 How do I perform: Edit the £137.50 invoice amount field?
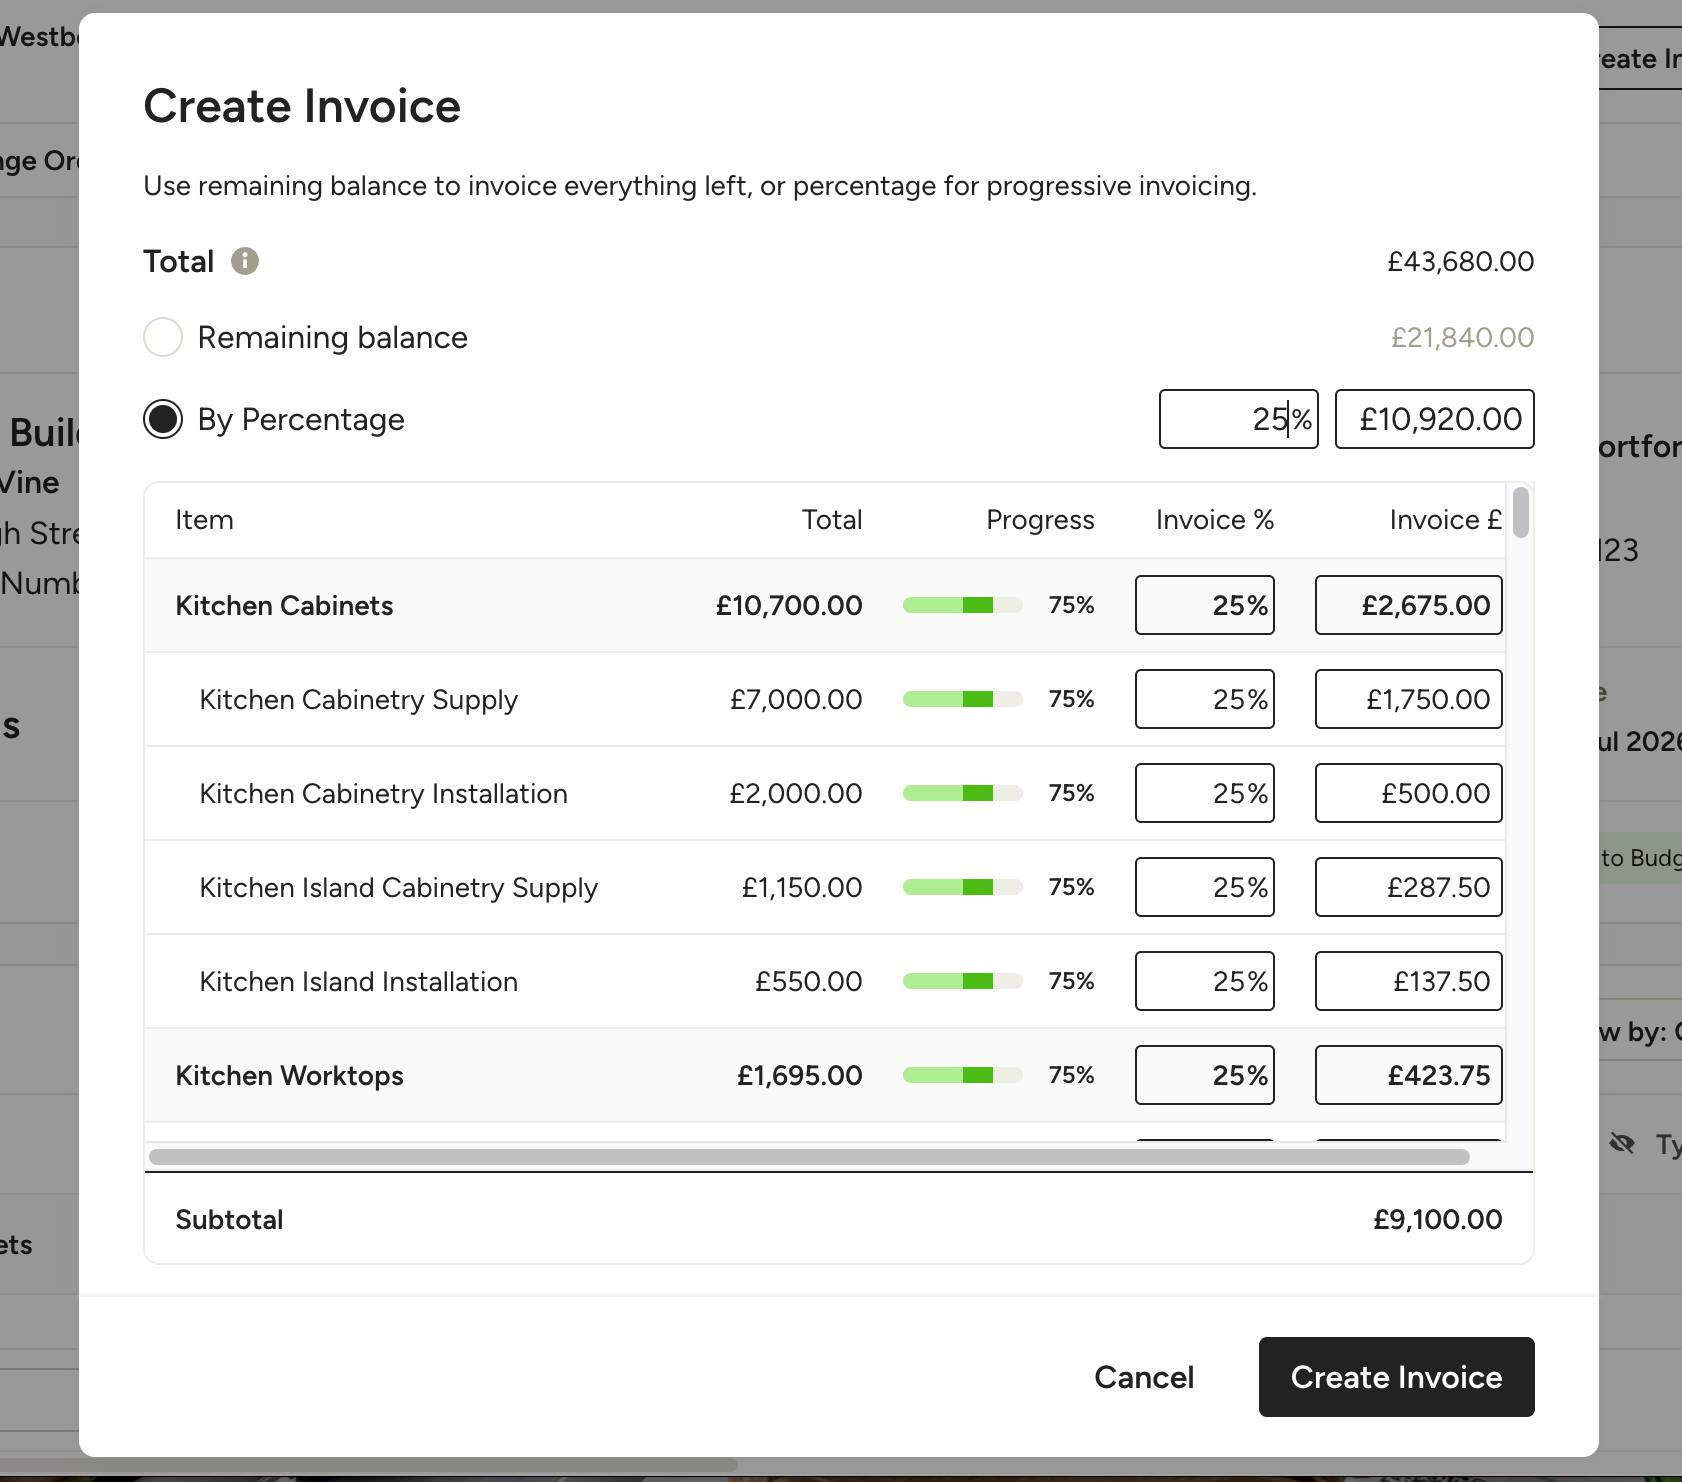[x=1408, y=981]
